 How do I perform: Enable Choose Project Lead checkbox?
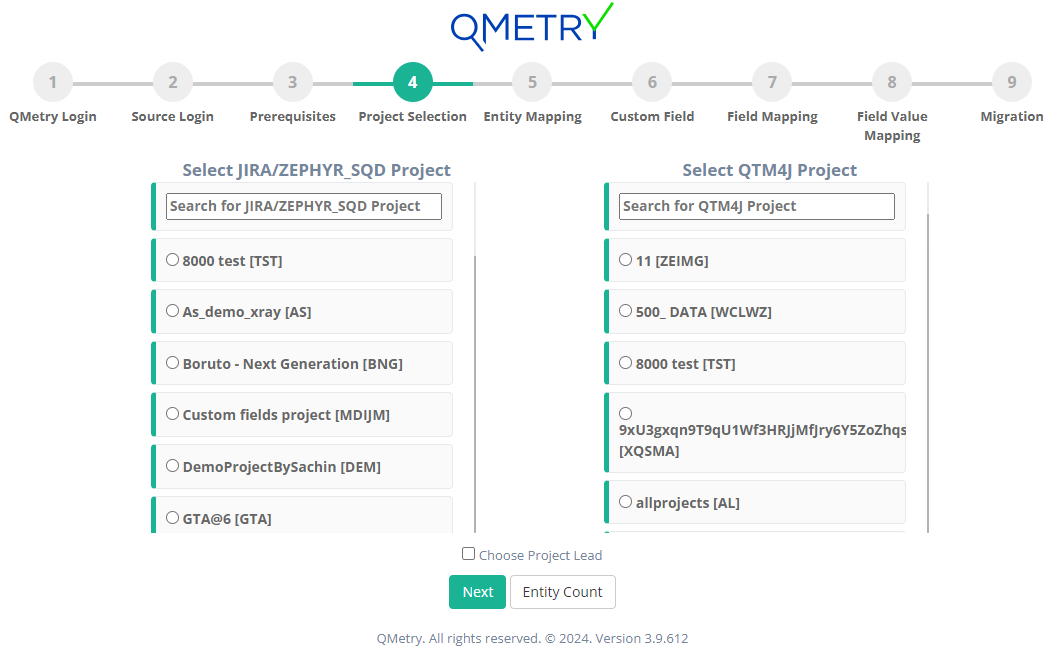469,554
